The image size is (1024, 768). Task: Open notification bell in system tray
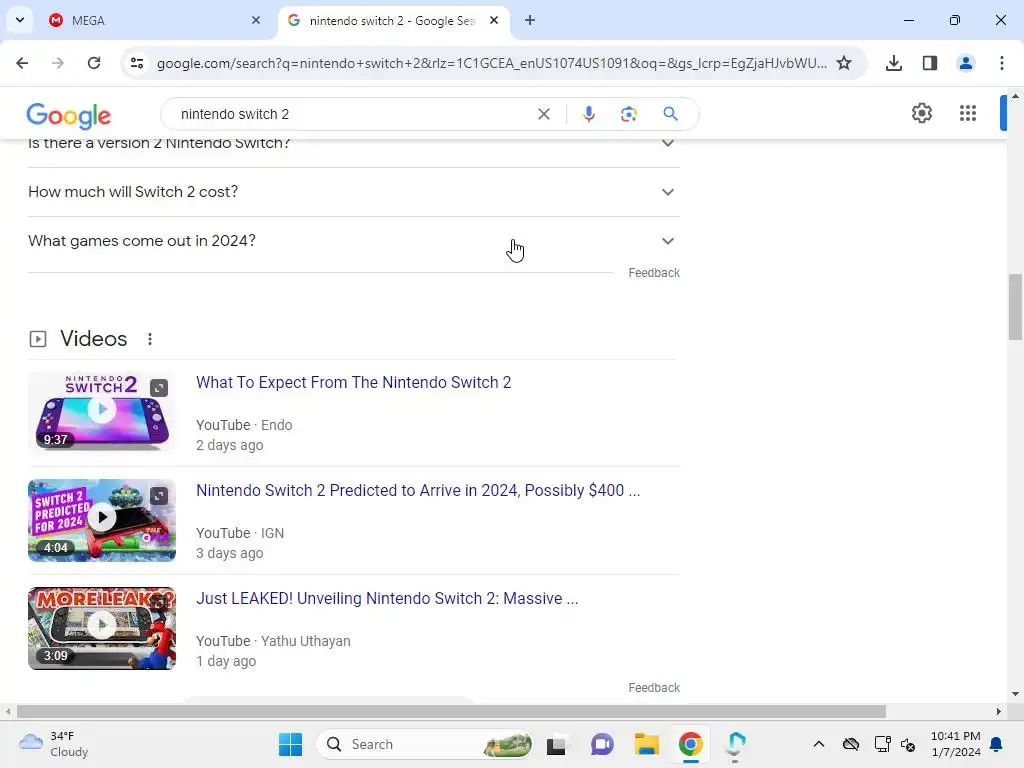996,744
